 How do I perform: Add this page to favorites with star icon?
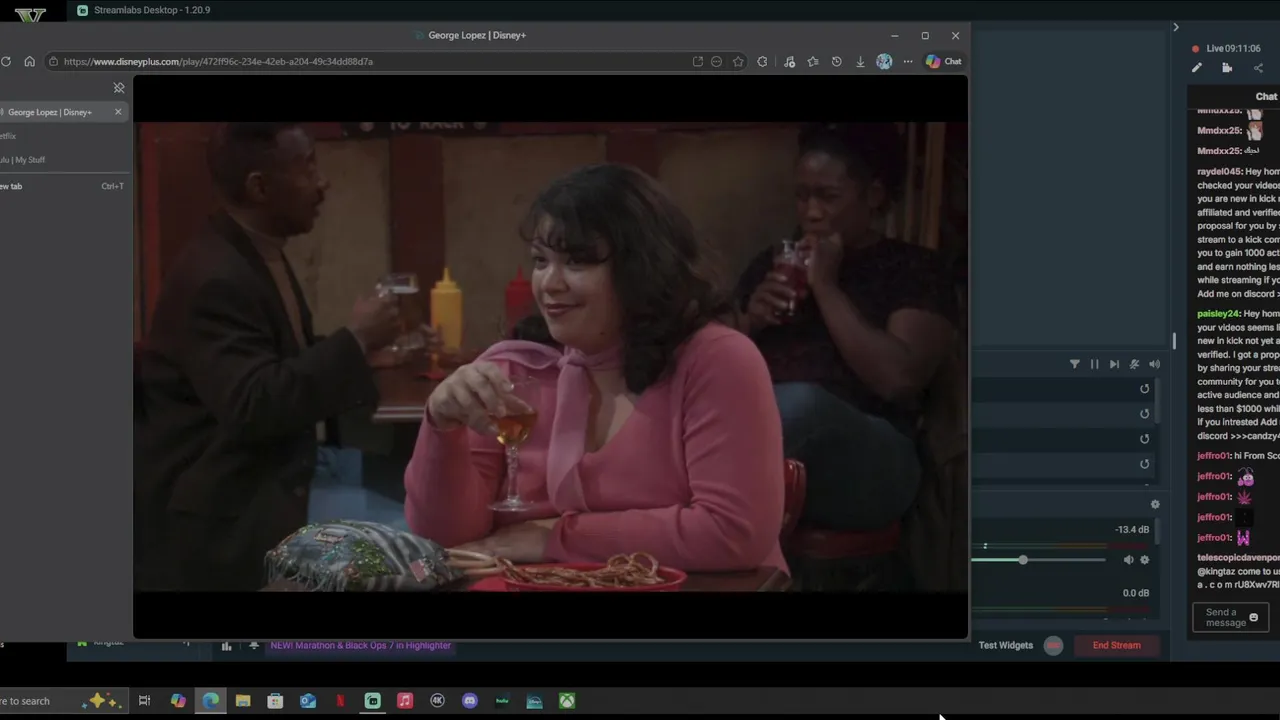tap(738, 61)
